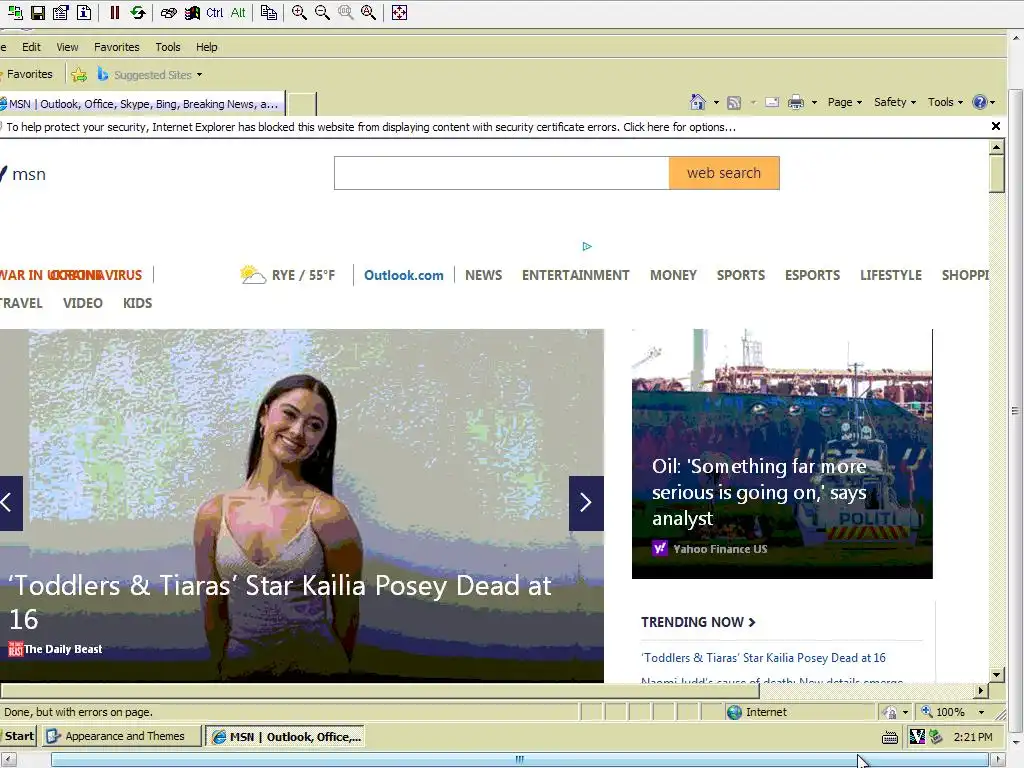Click the TRENDING NOW heading
Viewport: 1024px width, 768px height.
698,622
